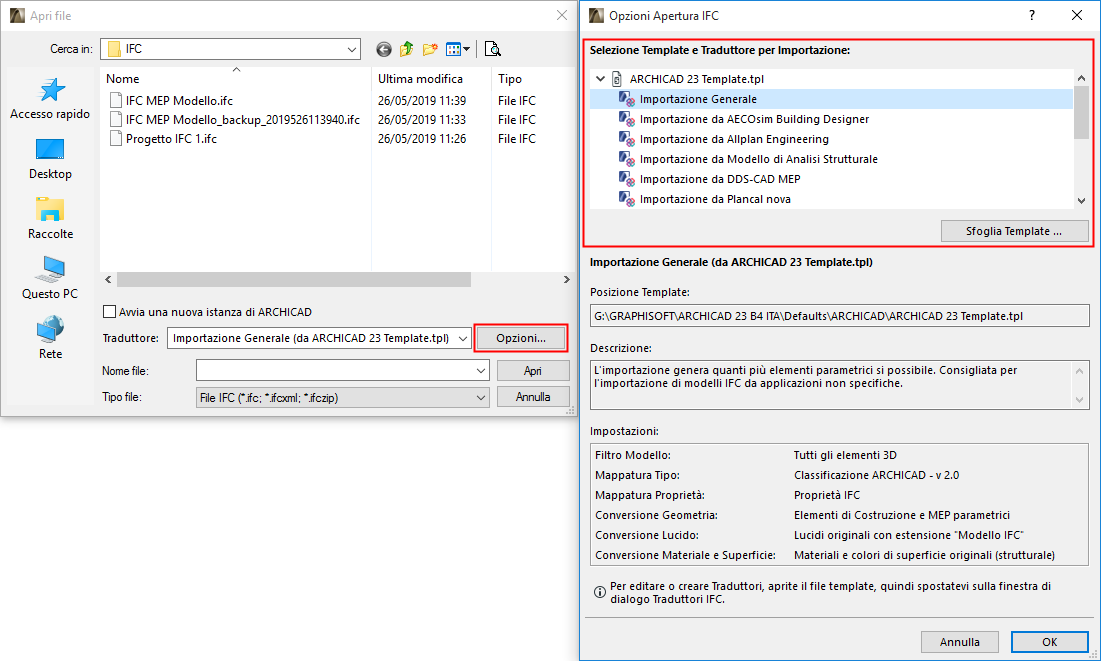Open Accesso rapido in the sidebar
The image size is (1101, 661).
pos(50,98)
